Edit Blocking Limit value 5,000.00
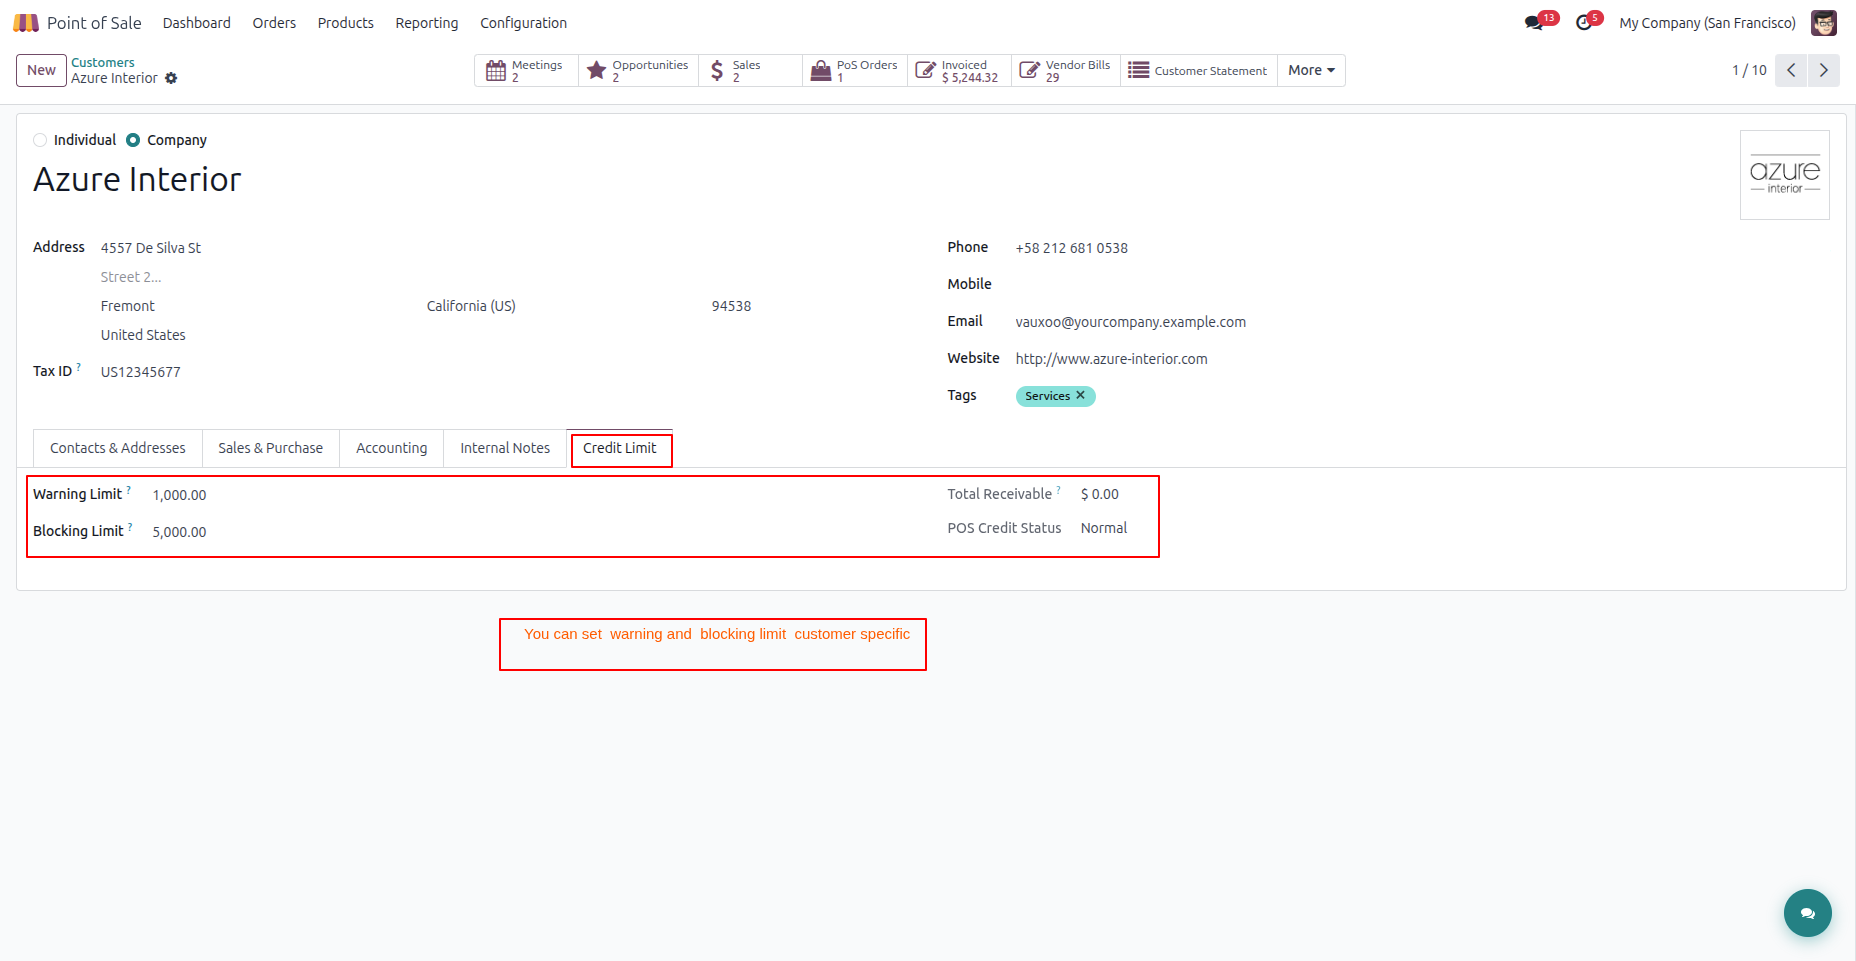 179,532
